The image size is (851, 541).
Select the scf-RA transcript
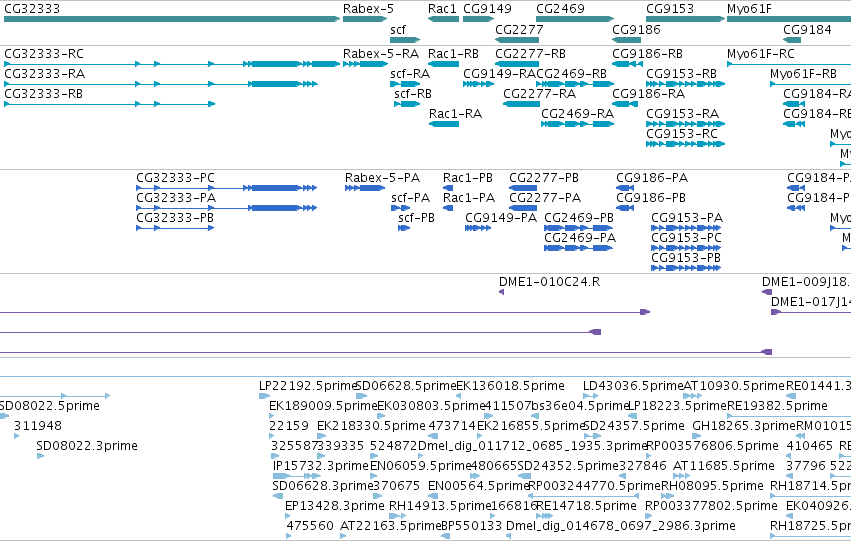click(405, 84)
